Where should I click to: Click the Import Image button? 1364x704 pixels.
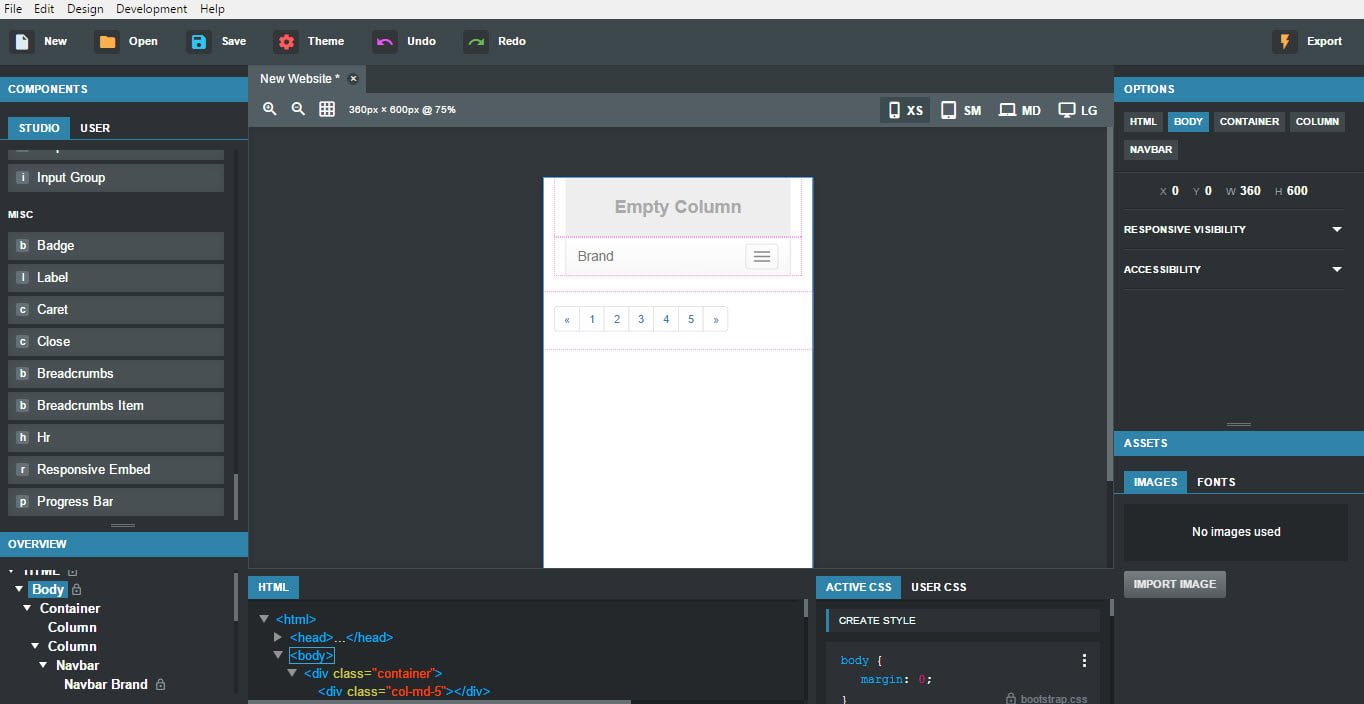coord(1174,584)
